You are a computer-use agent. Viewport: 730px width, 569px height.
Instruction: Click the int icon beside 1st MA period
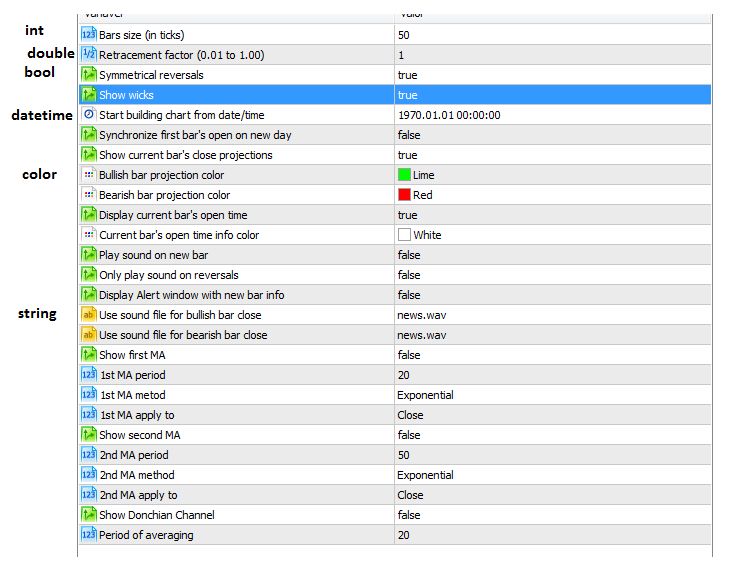point(88,375)
